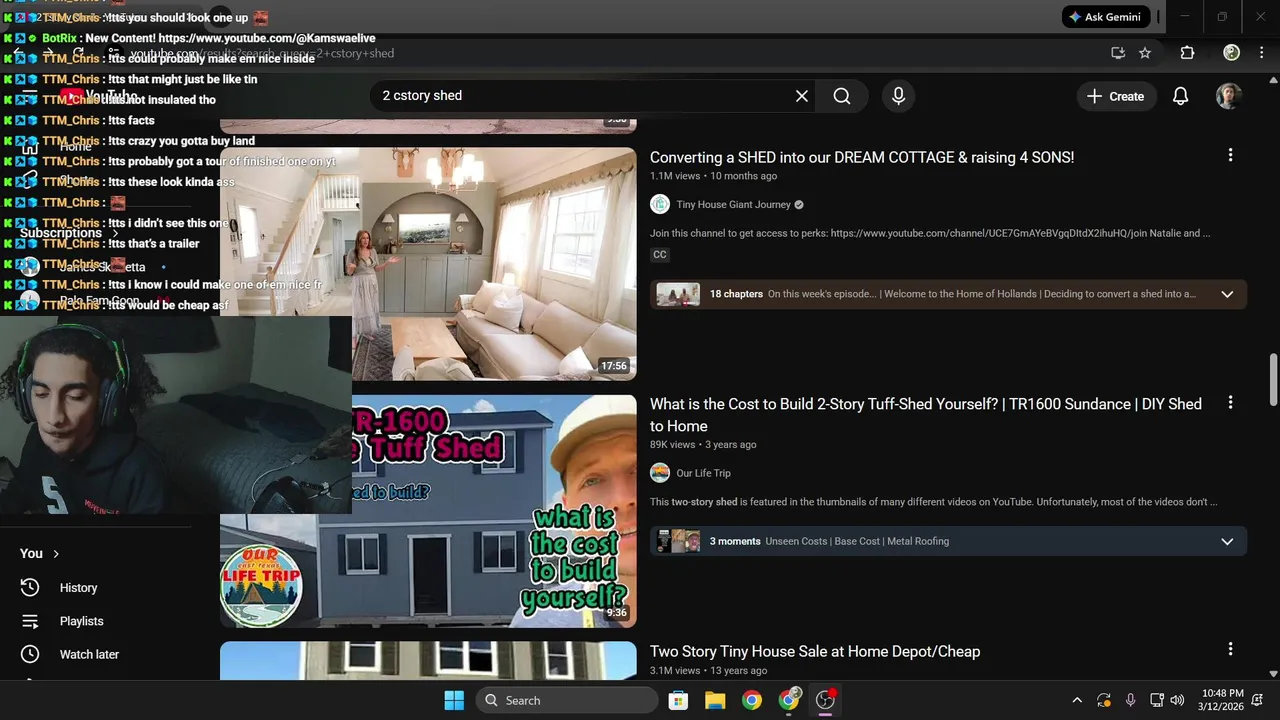Screen dimensions: 1280x720
Task: Click the 18 chapters preview thumbnail
Action: tap(677, 294)
